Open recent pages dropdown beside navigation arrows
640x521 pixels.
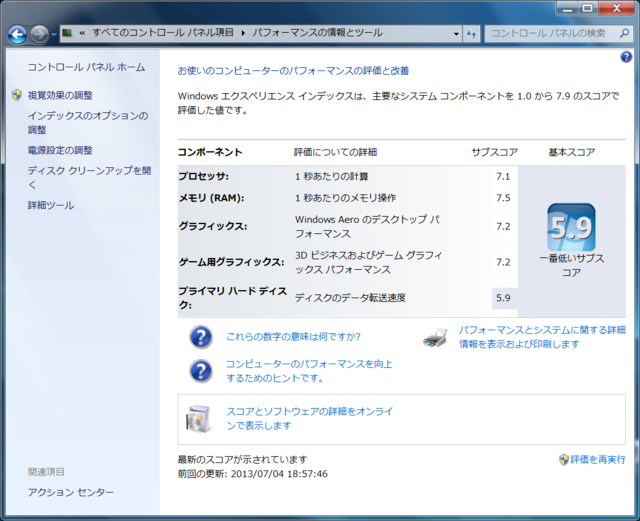[x=54, y=34]
